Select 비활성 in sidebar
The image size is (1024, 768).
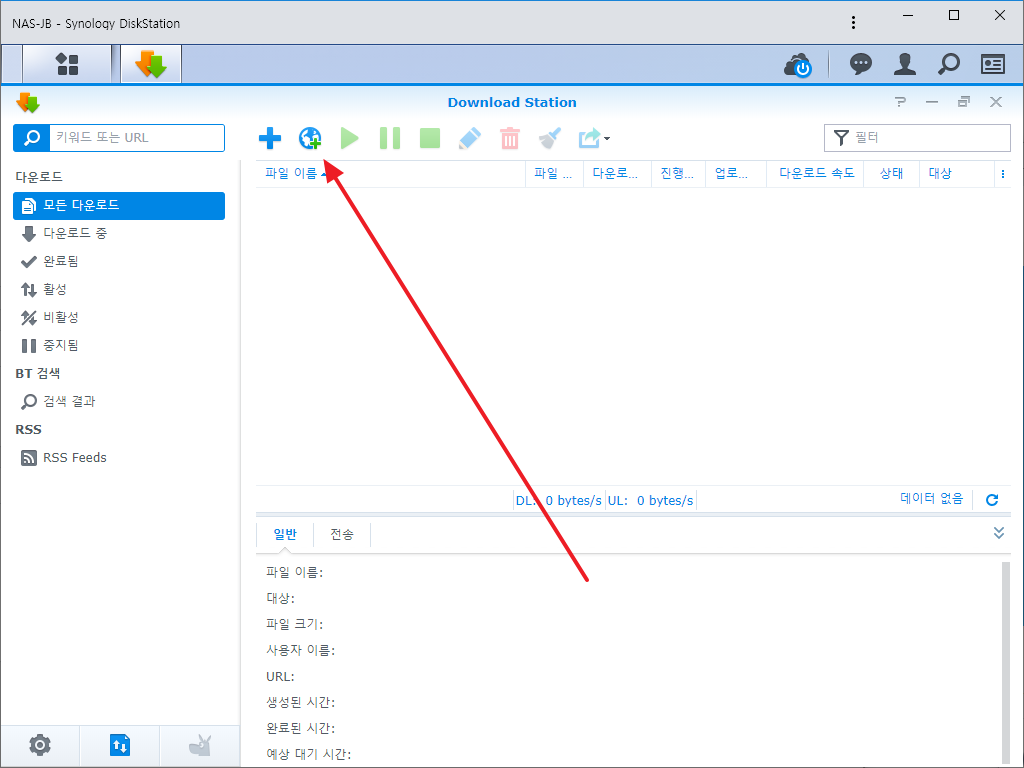pyautogui.click(x=119, y=317)
